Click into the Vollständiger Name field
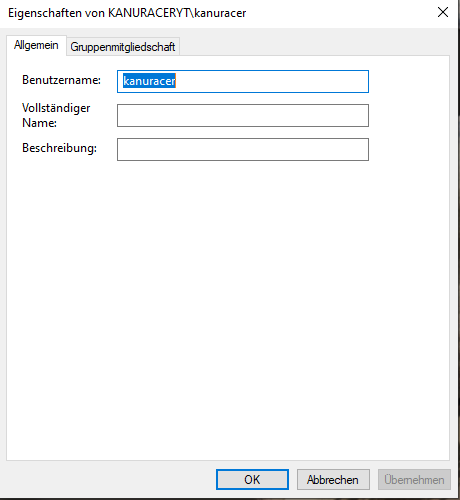 [x=243, y=115]
